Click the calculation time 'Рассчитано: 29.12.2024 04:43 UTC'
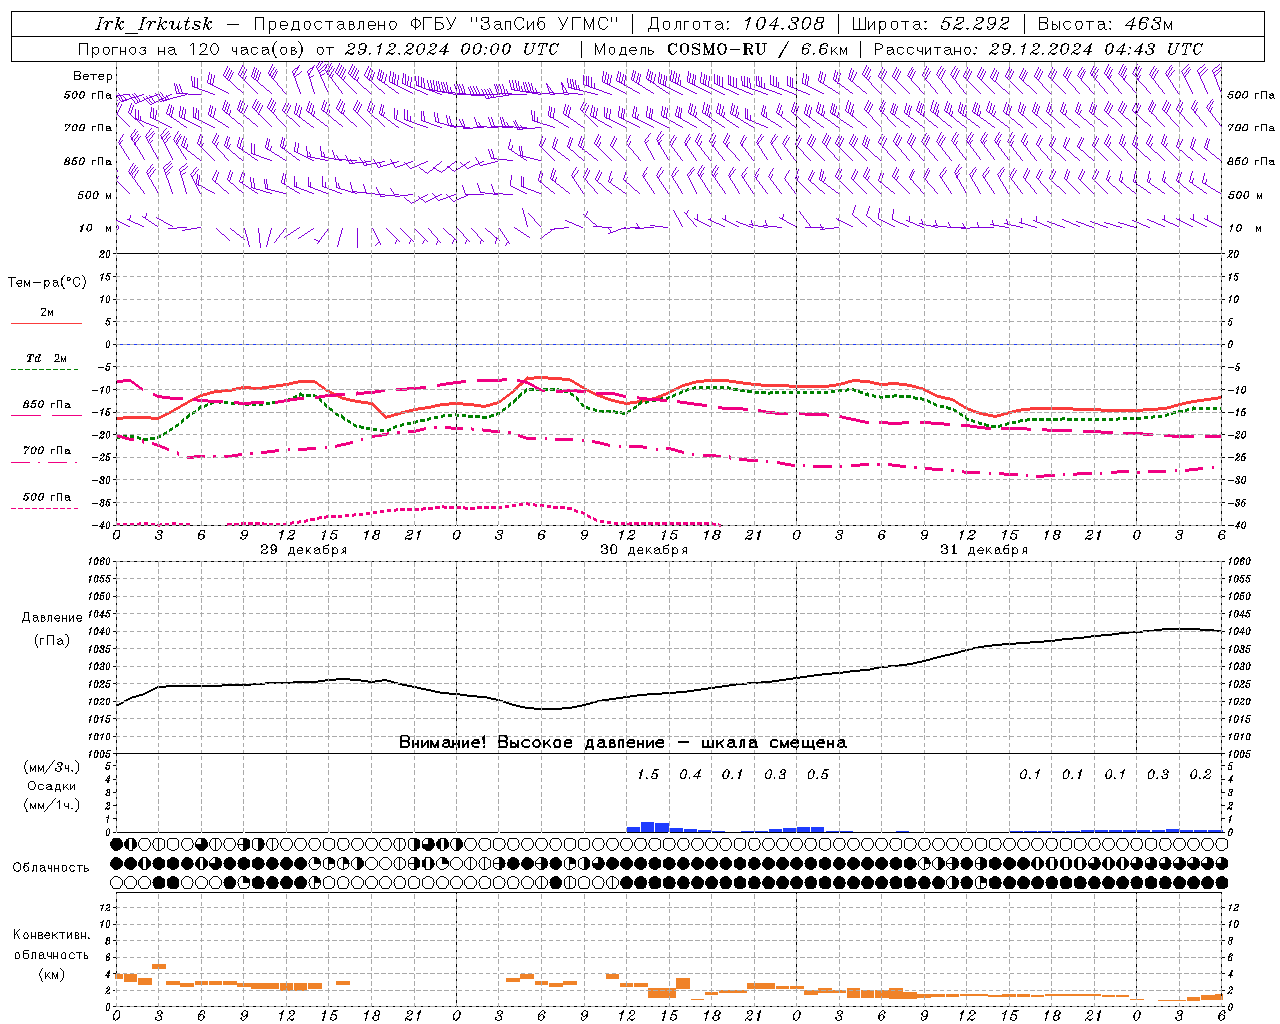The height and width of the screenshot is (1024, 1280). [1038, 49]
